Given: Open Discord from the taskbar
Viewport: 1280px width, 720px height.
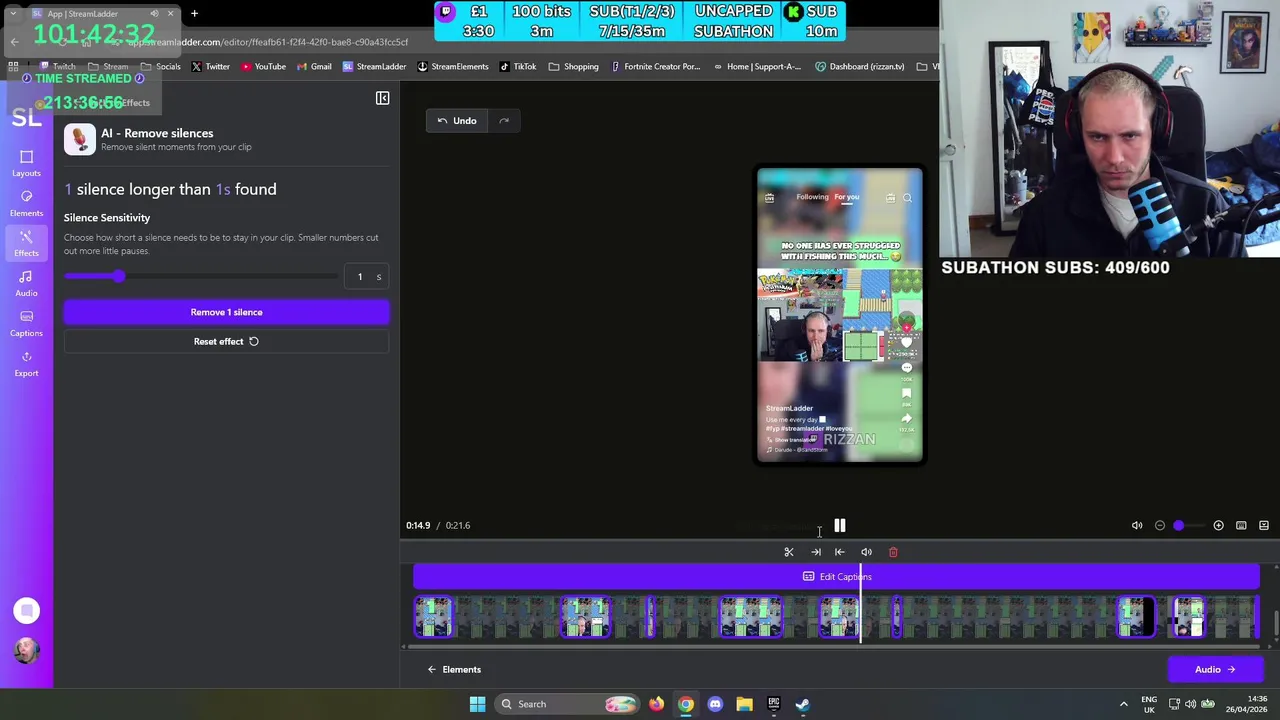Looking at the screenshot, I should [x=715, y=704].
